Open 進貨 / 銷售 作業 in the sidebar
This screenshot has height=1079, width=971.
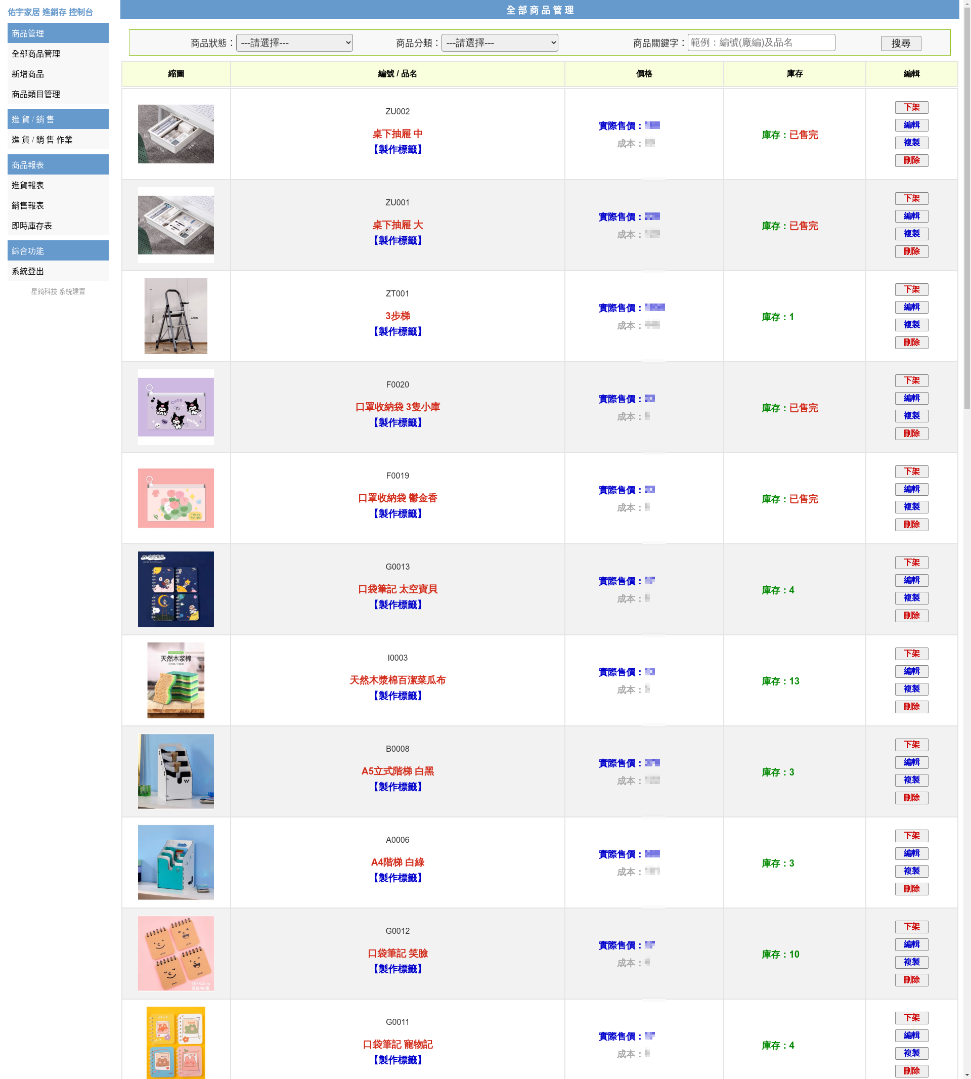(42, 140)
